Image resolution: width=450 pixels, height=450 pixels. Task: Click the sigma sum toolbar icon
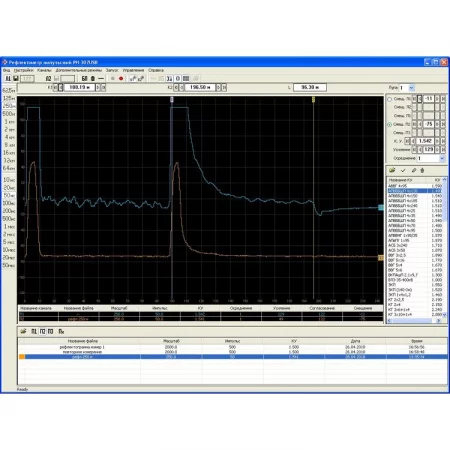point(169,79)
